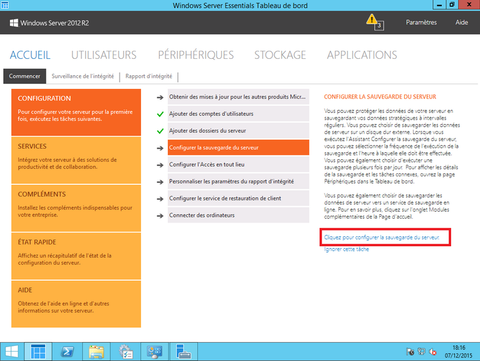Select task Ajouter des dossiers du serveur

click(x=238, y=131)
